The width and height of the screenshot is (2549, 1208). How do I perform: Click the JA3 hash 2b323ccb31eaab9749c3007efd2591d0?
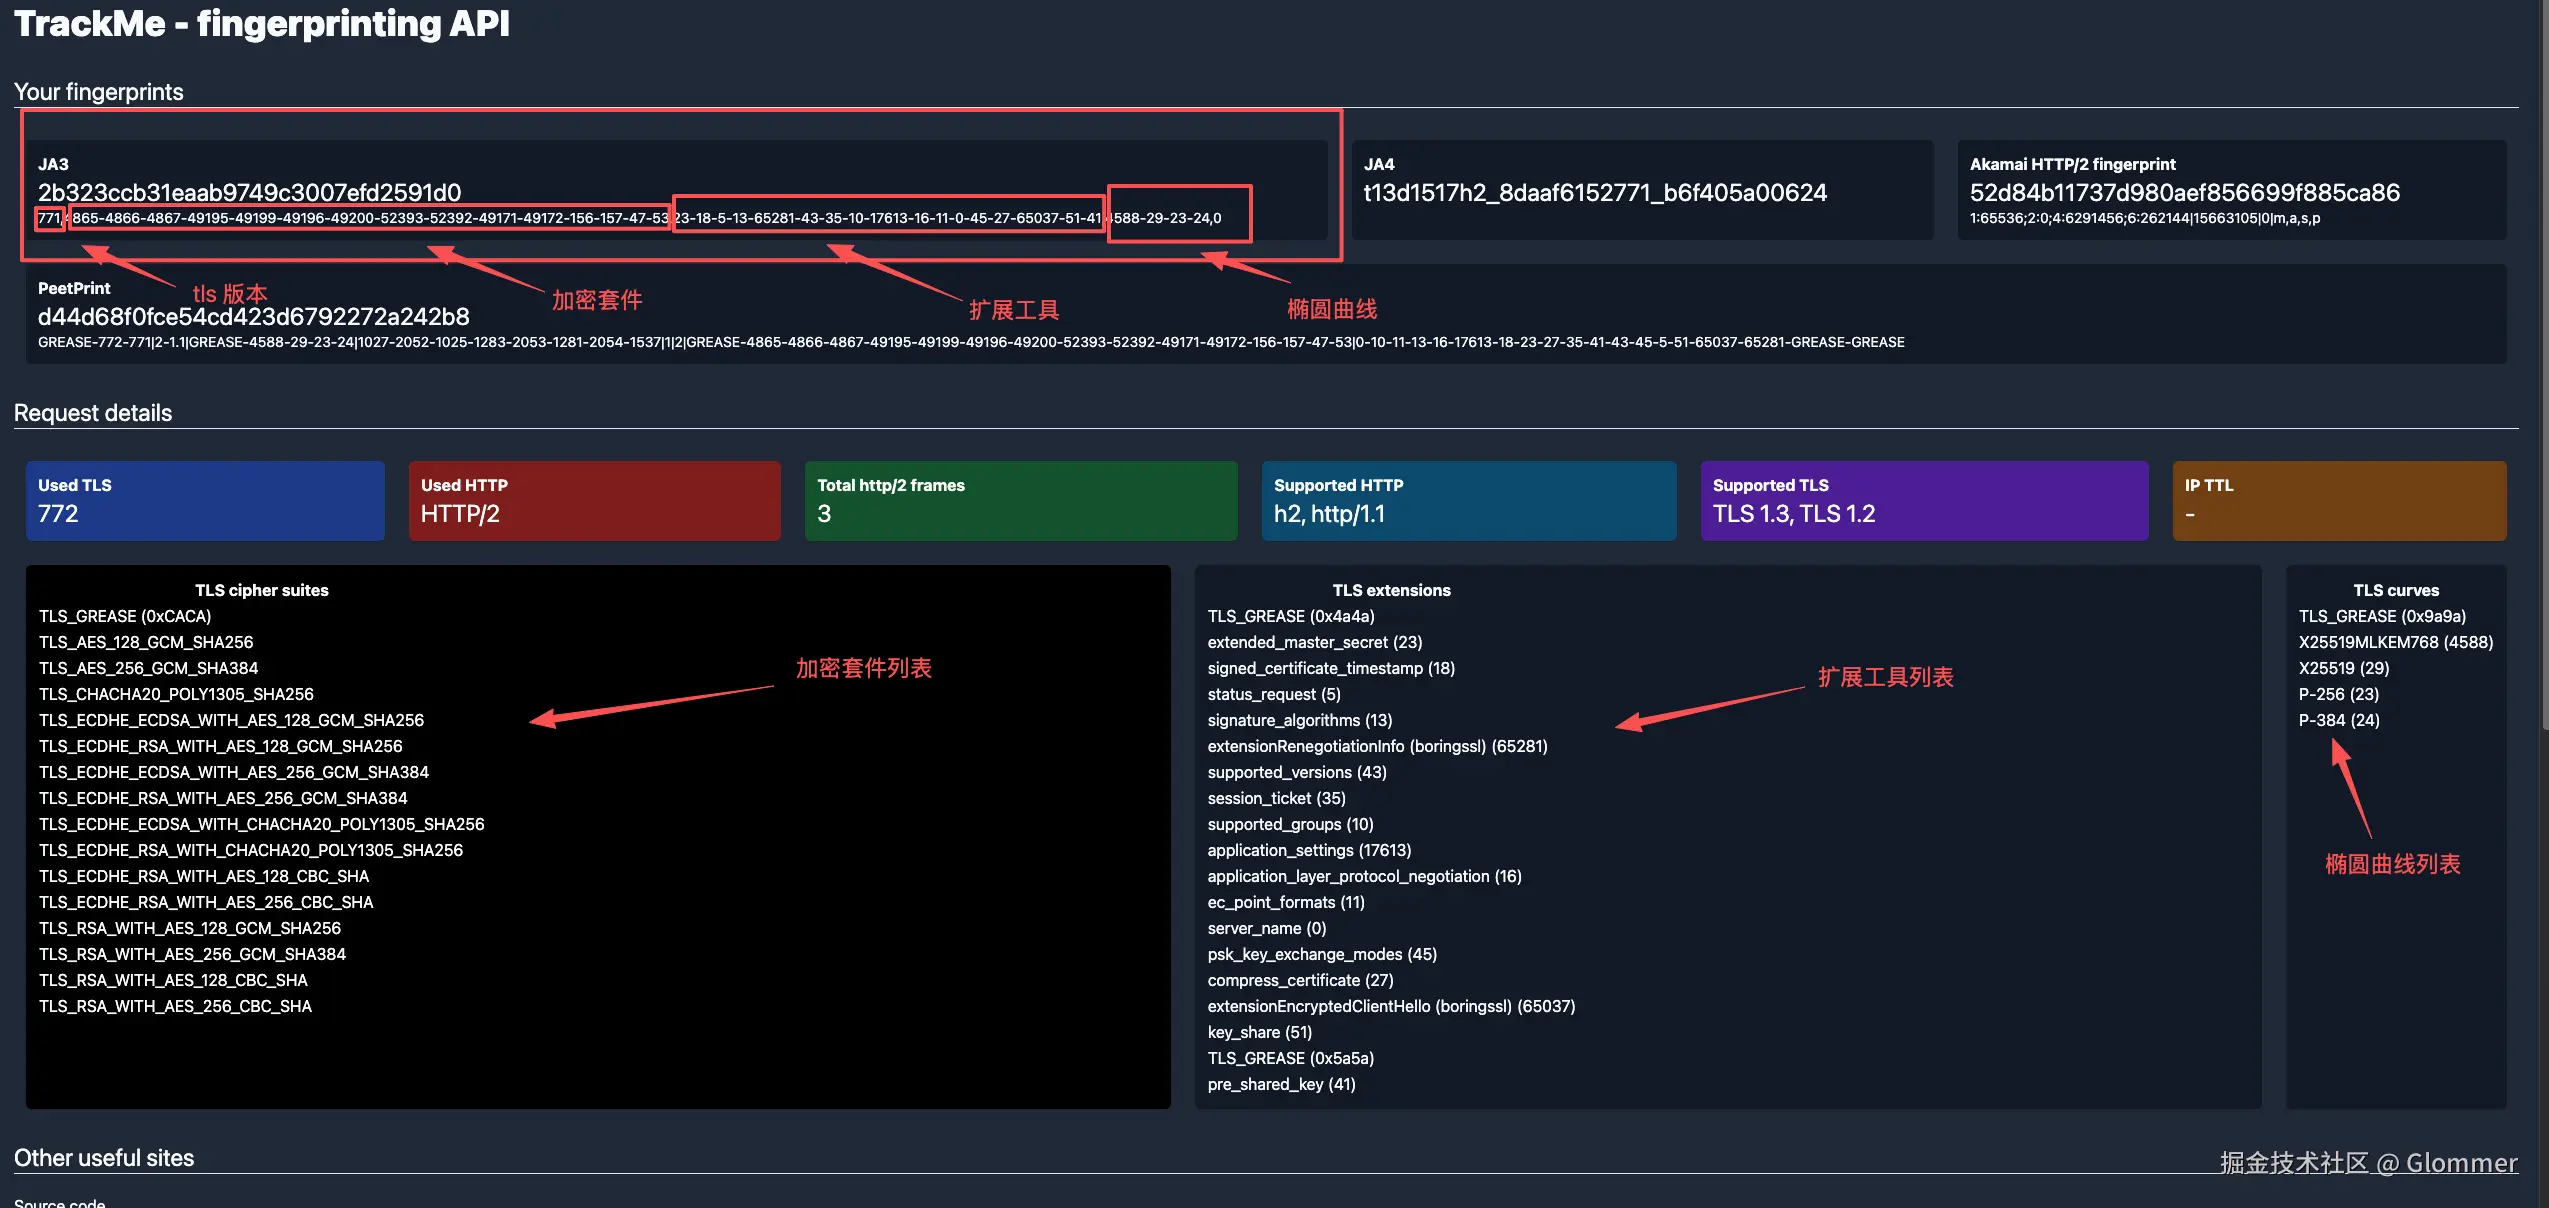point(249,192)
